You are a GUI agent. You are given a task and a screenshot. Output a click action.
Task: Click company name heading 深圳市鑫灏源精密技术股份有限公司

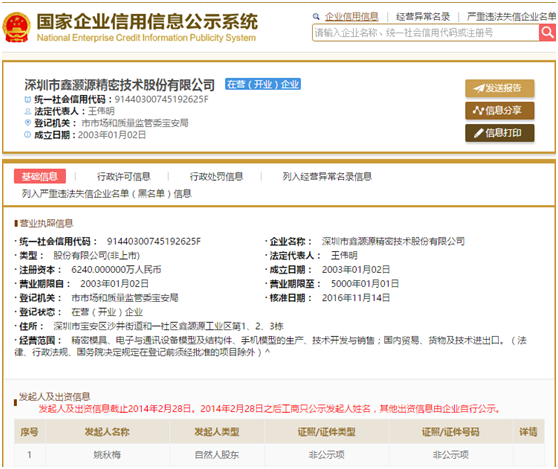pyautogui.click(x=120, y=85)
